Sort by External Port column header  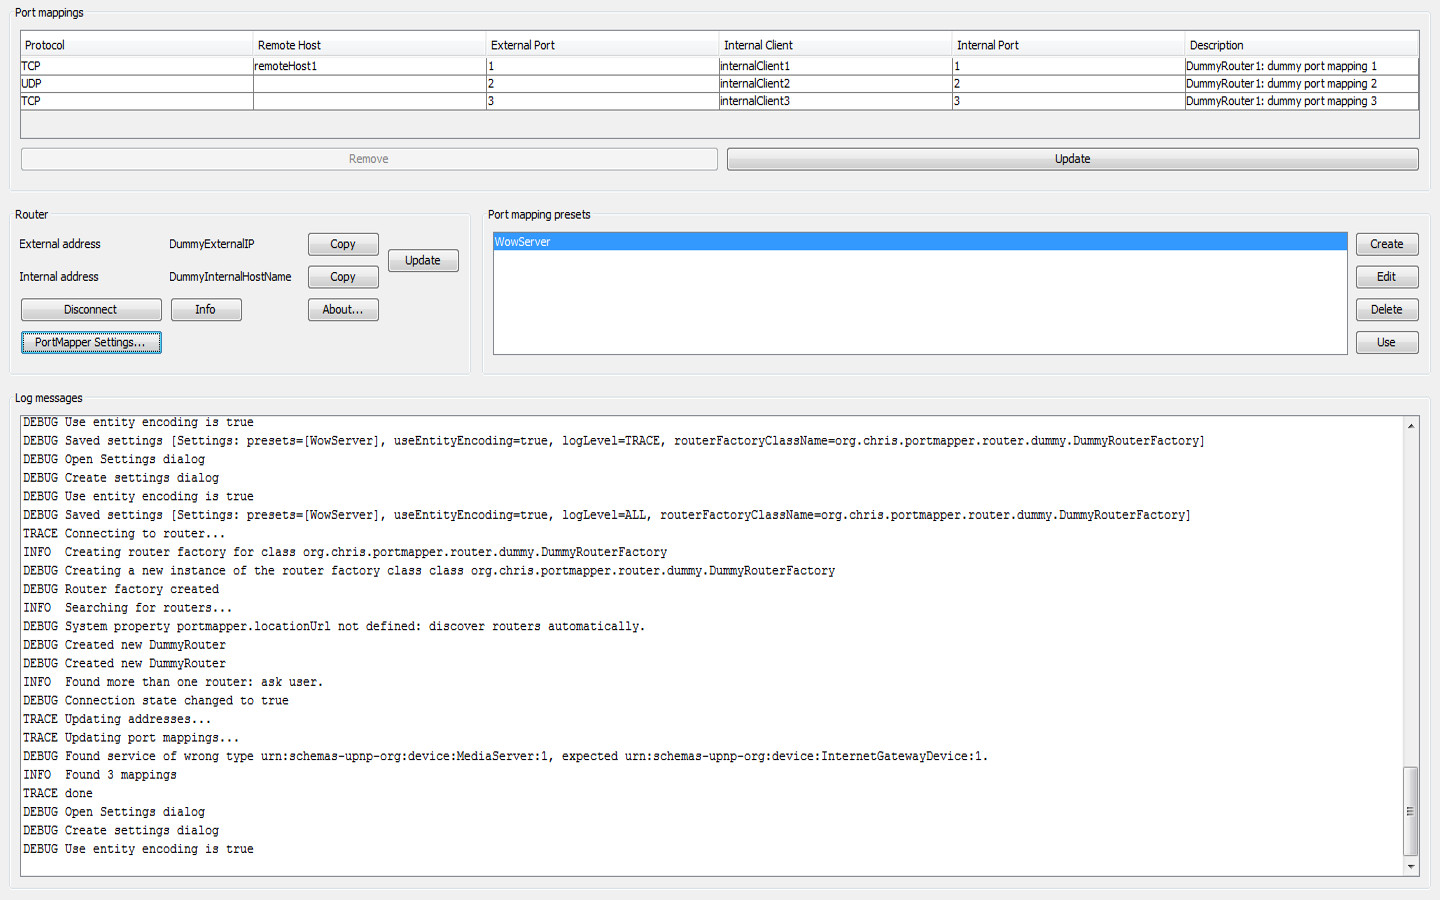coord(602,45)
